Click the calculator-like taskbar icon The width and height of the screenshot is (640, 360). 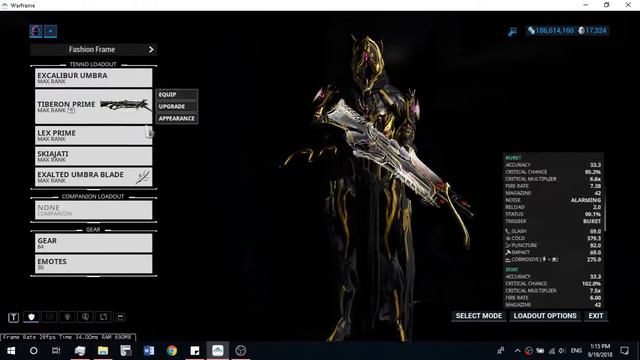[x=126, y=351]
